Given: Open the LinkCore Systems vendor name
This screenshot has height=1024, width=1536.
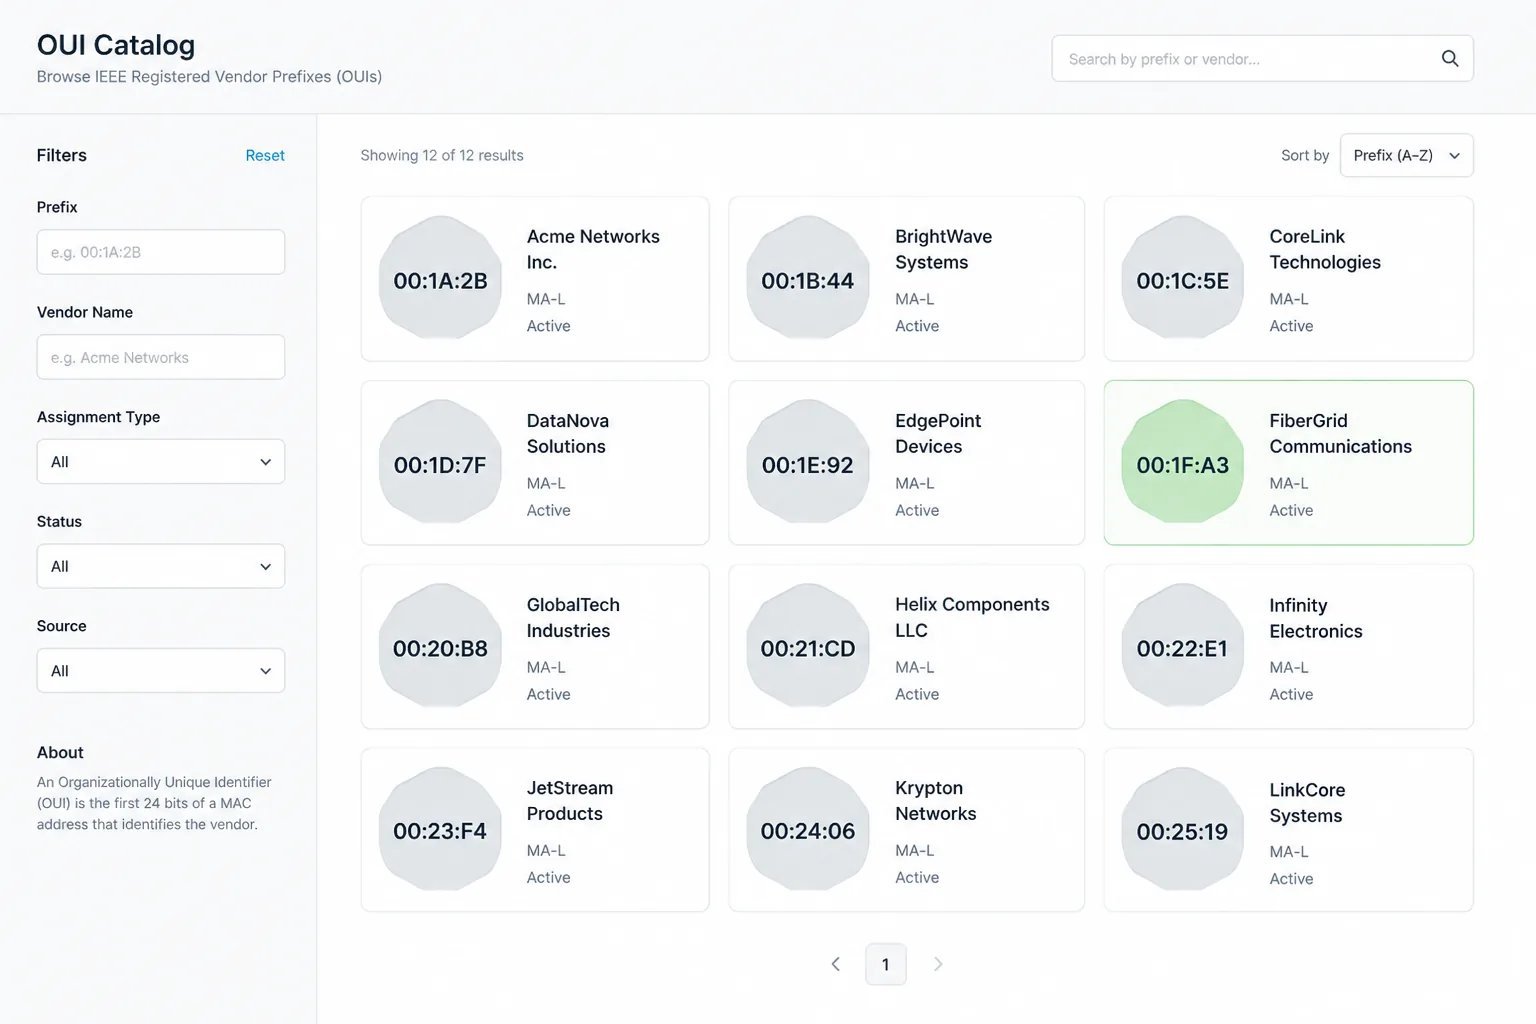Looking at the screenshot, I should point(1307,802).
